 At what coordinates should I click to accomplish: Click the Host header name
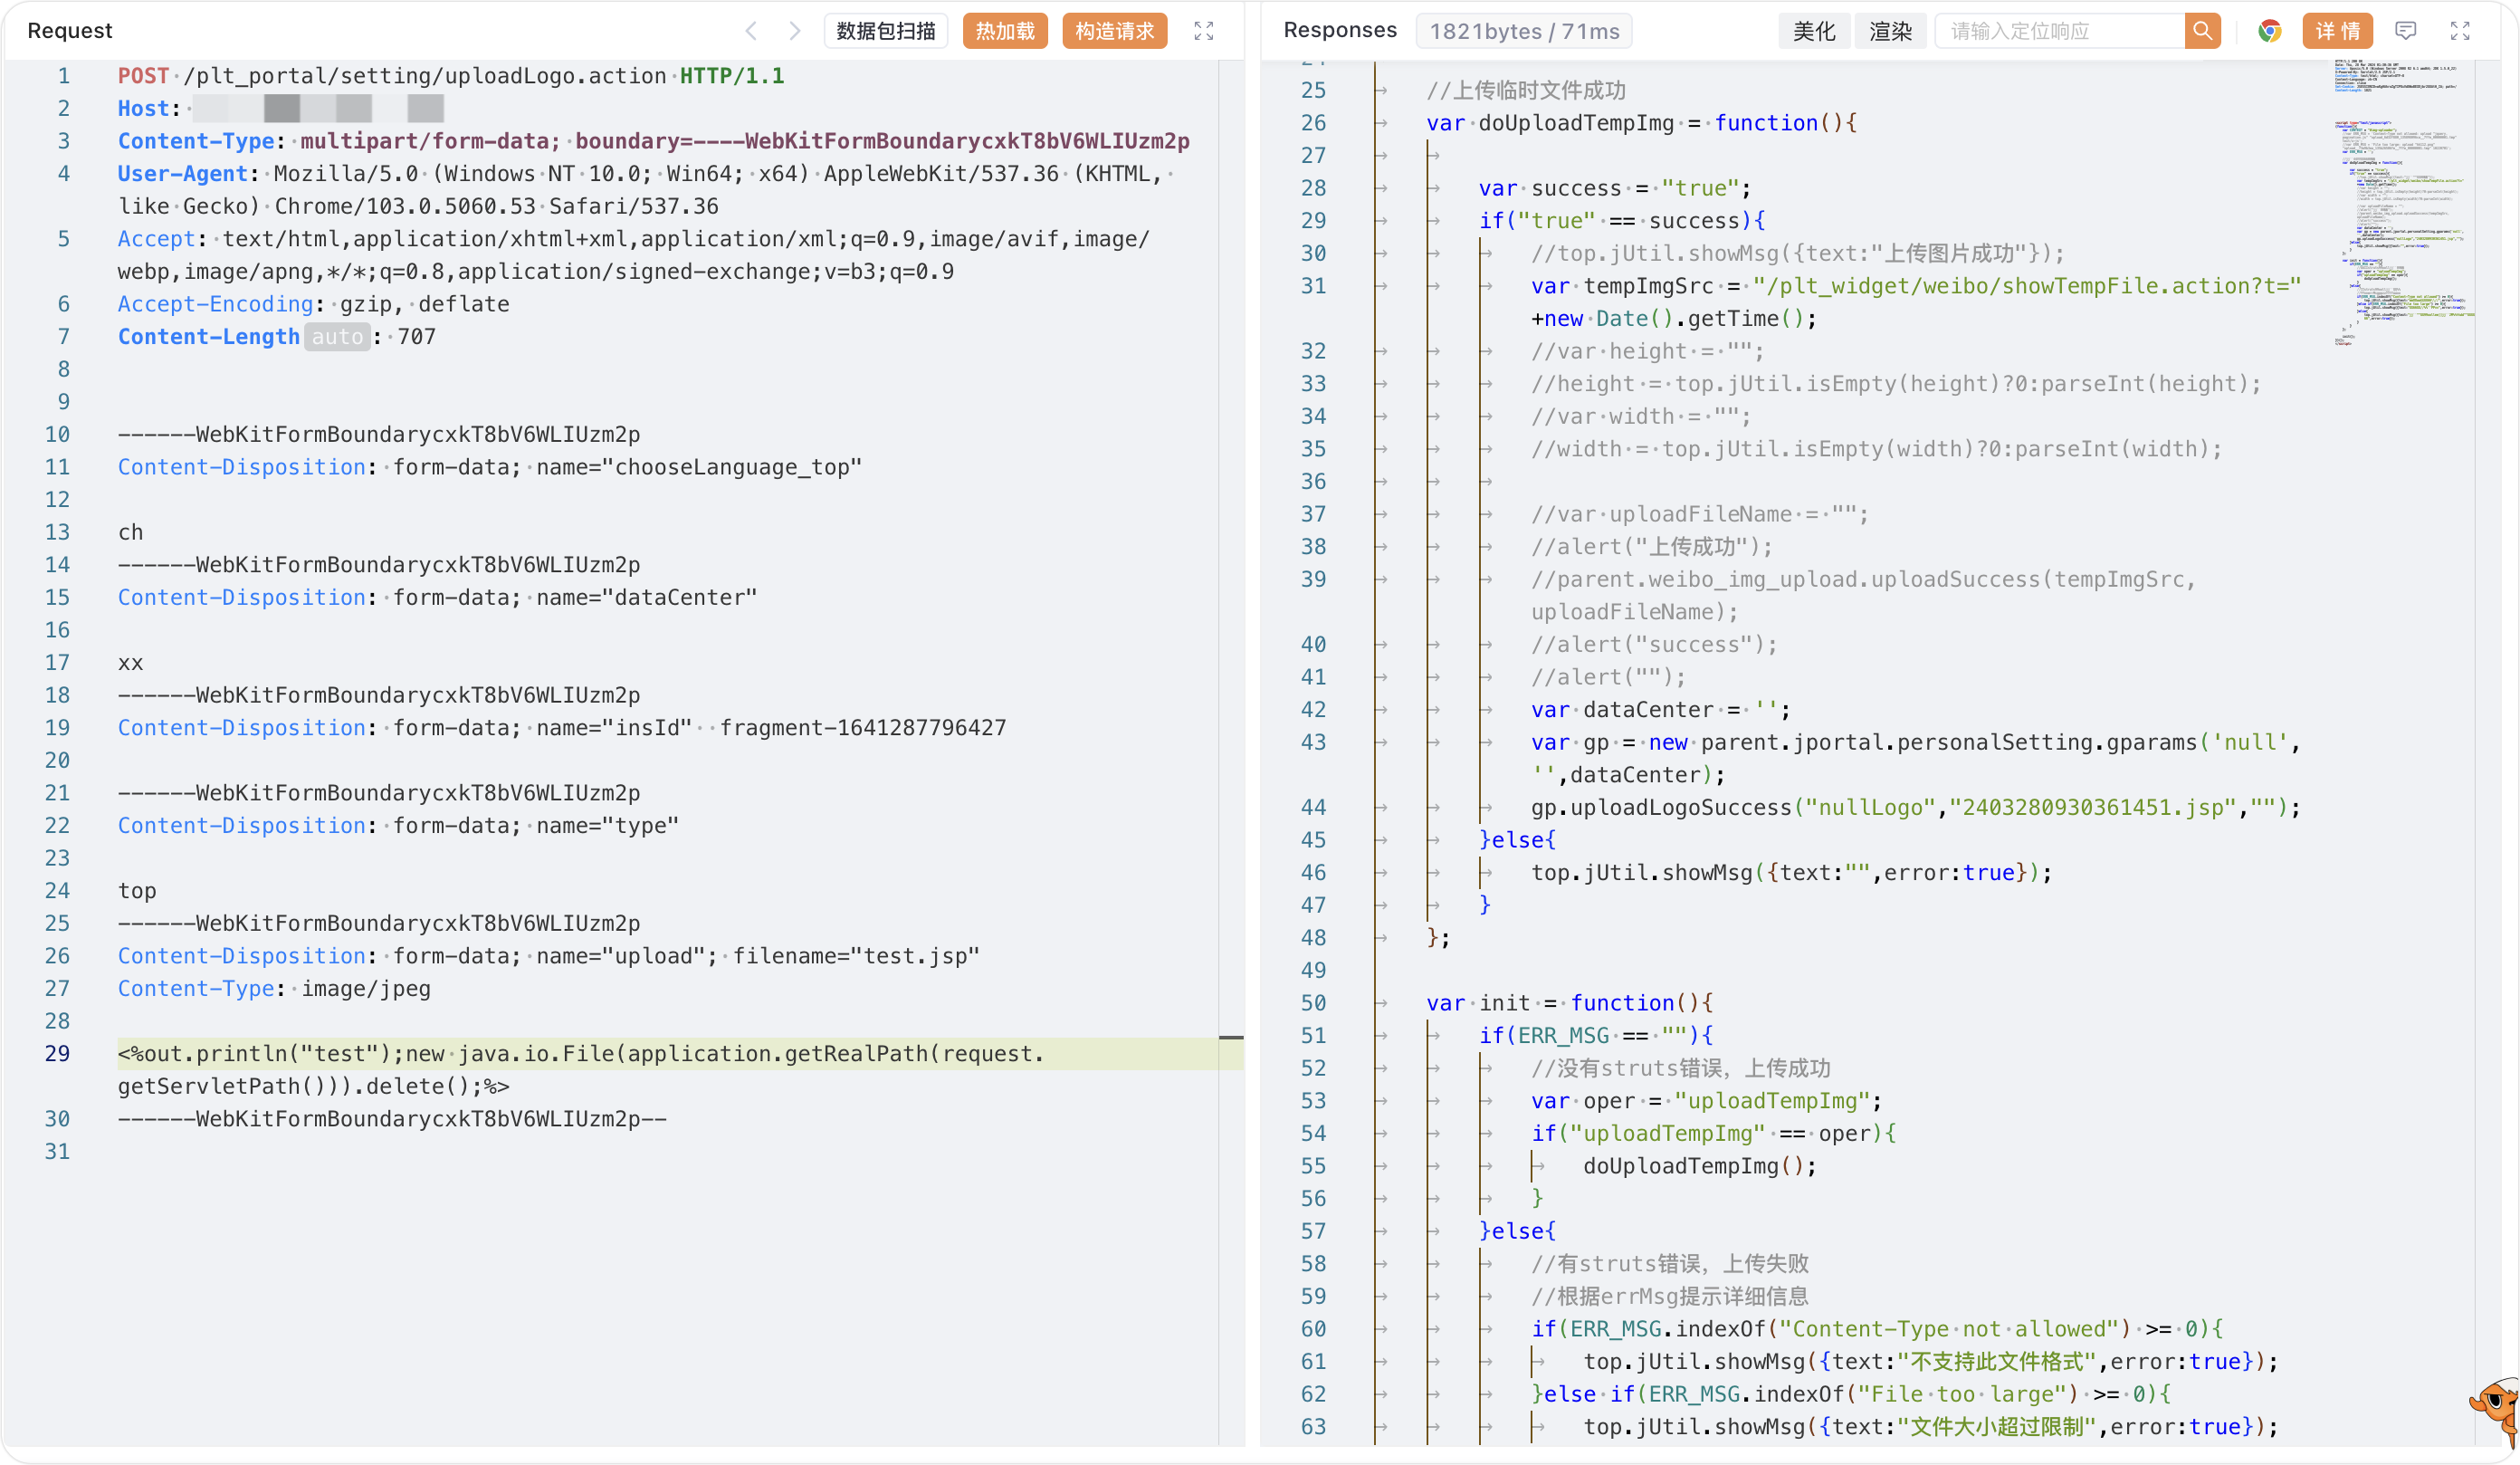[143, 108]
